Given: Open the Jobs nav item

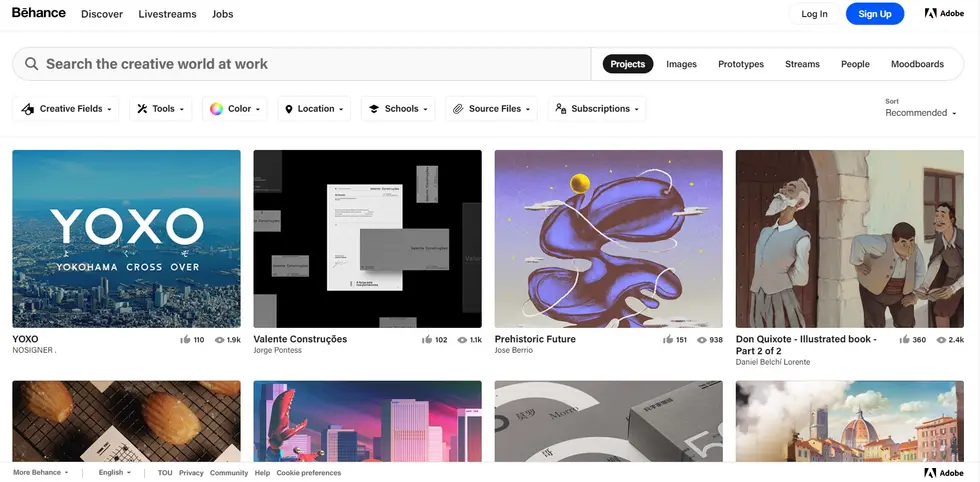Looking at the screenshot, I should coord(222,14).
